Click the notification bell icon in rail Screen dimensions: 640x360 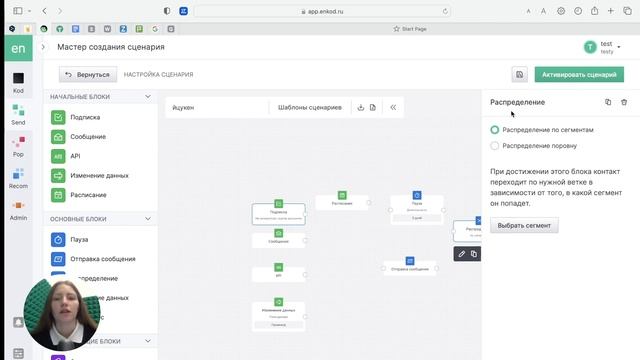[x=18, y=322]
